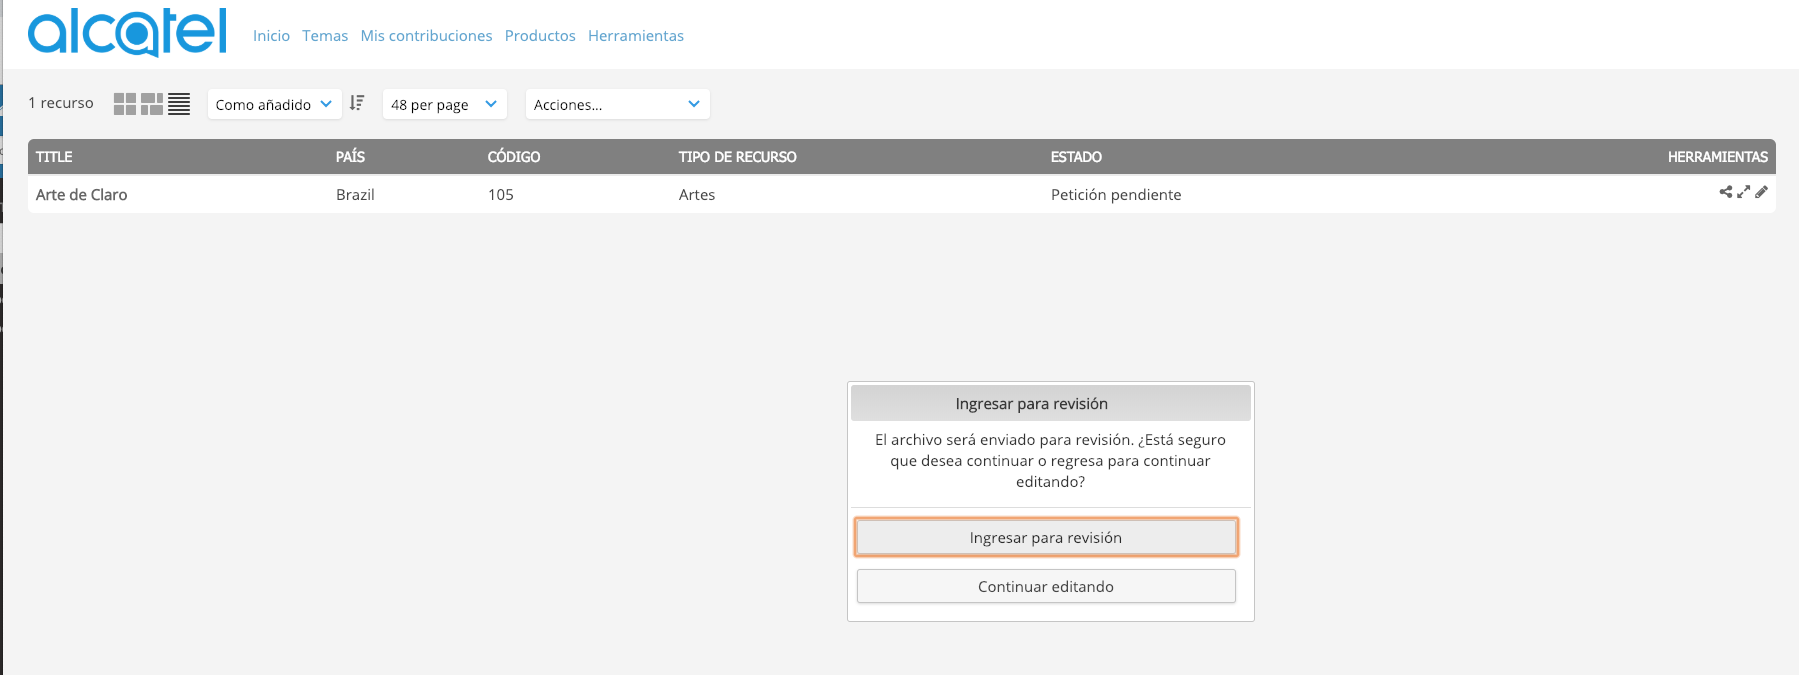The height and width of the screenshot is (675, 1799).
Task: Open the Herramientas menu
Action: pyautogui.click(x=636, y=36)
